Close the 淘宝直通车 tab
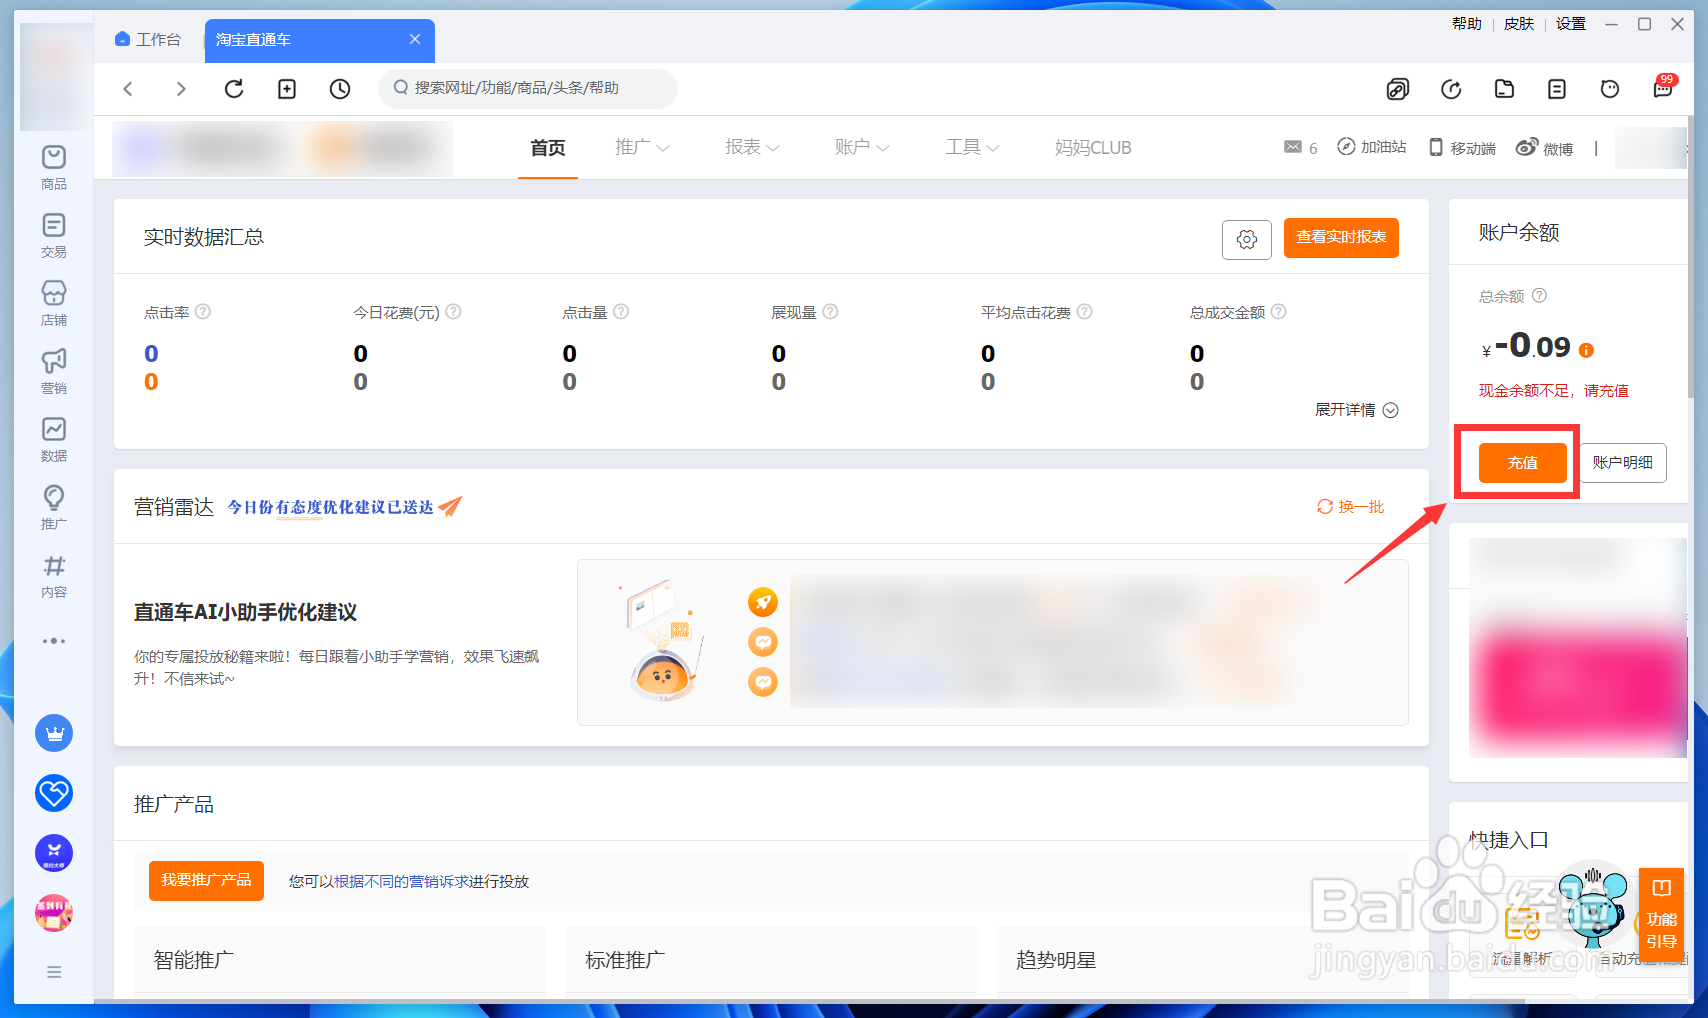Screen dimensions: 1708x1018 coord(415,39)
